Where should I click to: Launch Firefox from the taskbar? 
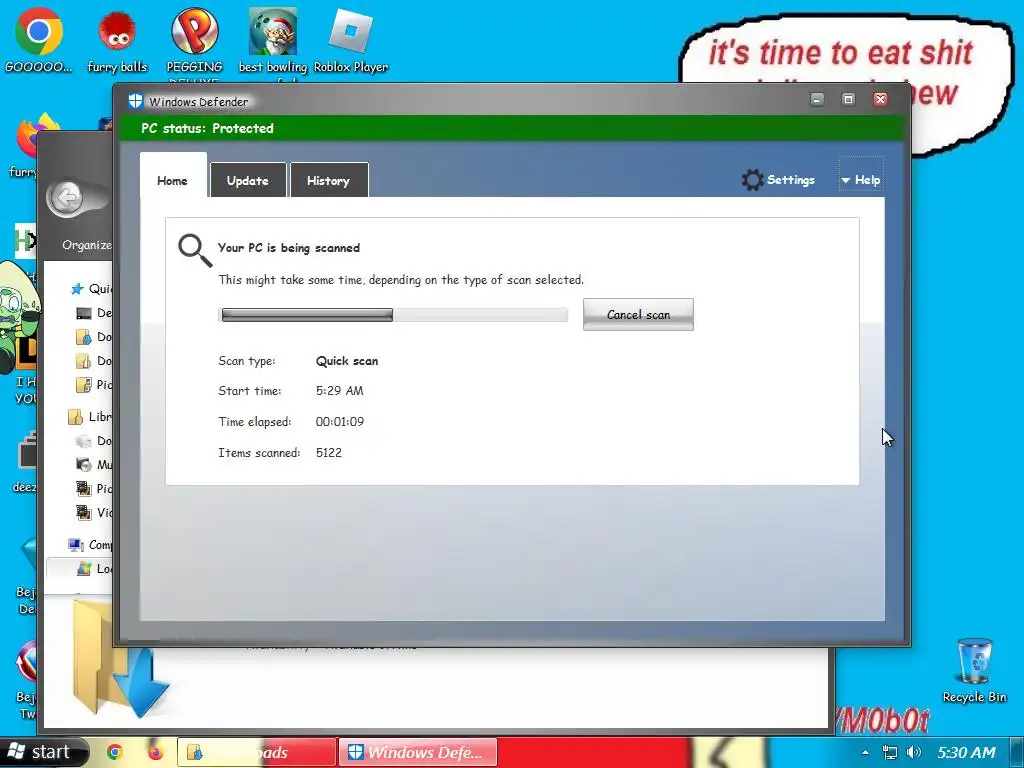pos(155,752)
